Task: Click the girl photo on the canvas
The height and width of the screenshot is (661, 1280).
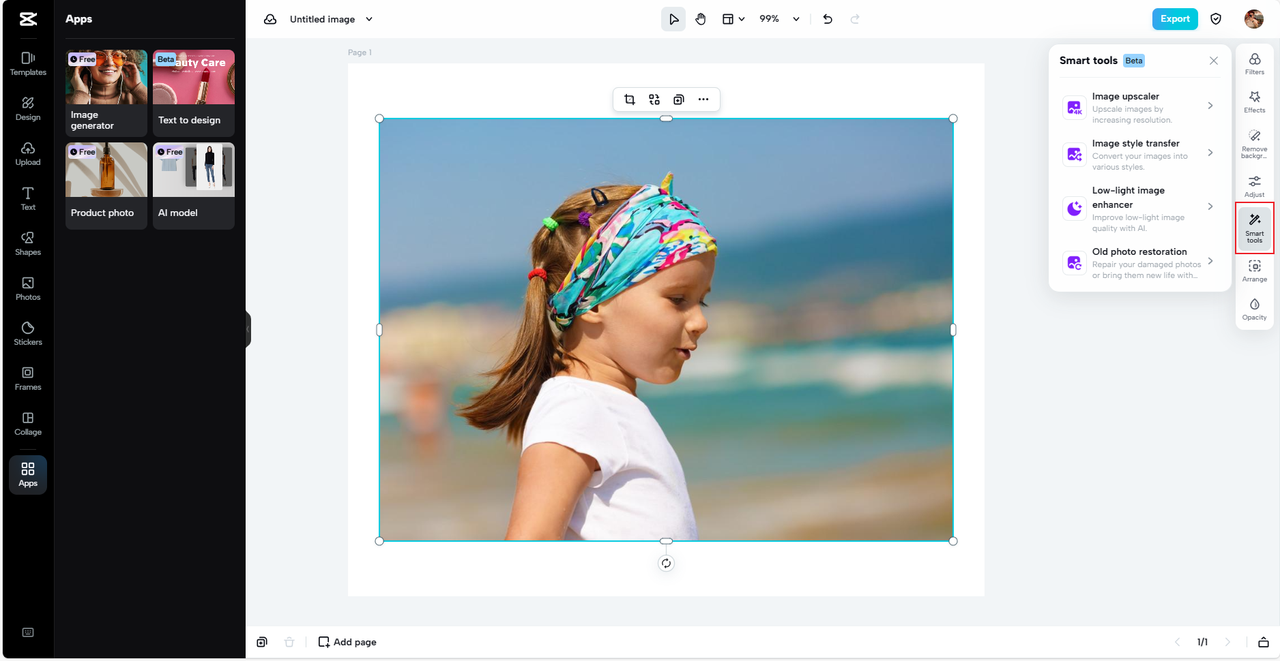Action: click(666, 330)
